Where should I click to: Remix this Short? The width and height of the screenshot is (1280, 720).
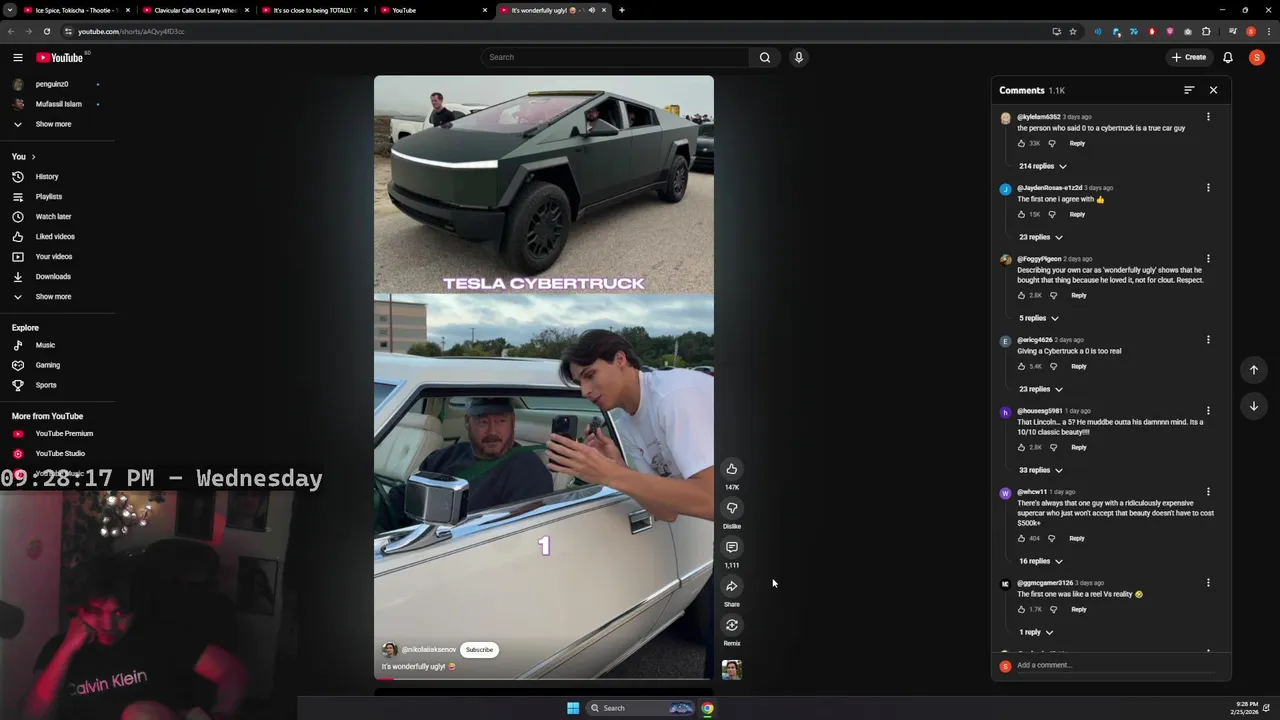pyautogui.click(x=732, y=625)
